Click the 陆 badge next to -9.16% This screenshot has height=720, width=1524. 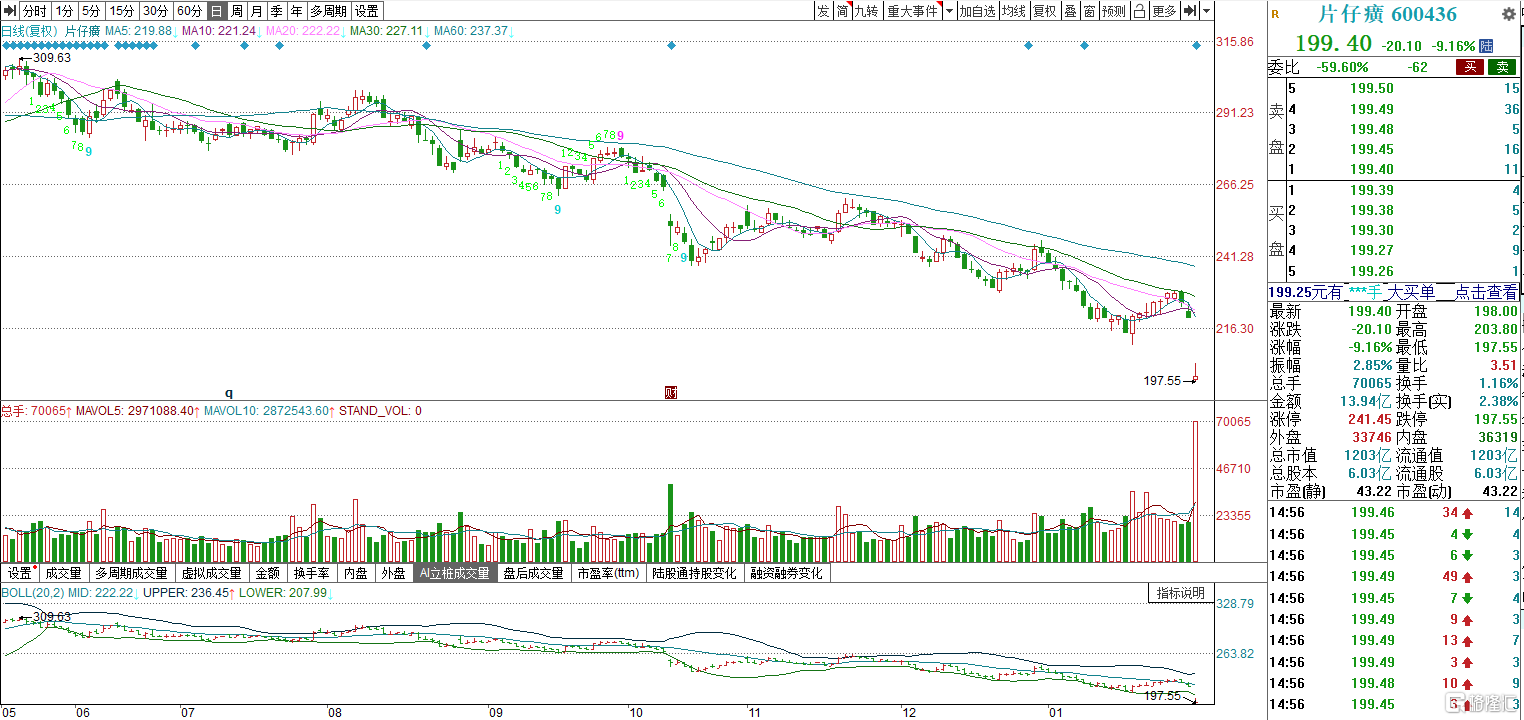click(1487, 46)
